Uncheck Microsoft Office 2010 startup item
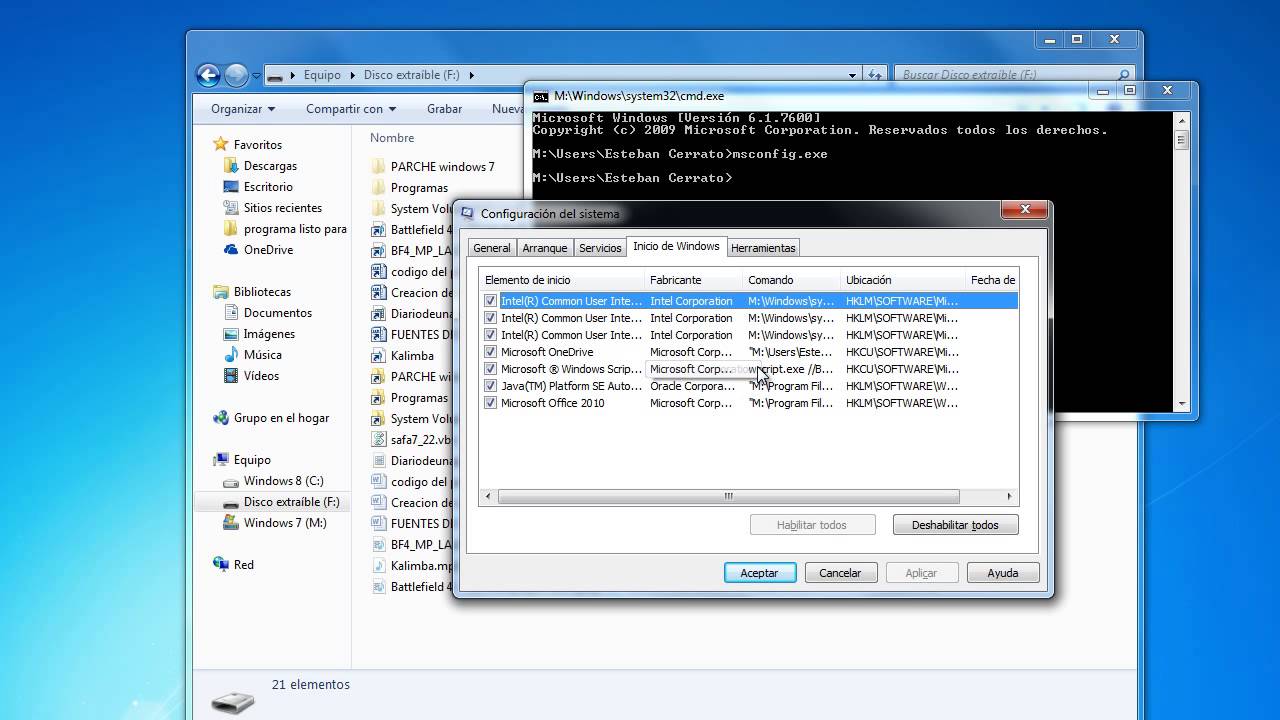This screenshot has width=1280, height=720. 490,403
